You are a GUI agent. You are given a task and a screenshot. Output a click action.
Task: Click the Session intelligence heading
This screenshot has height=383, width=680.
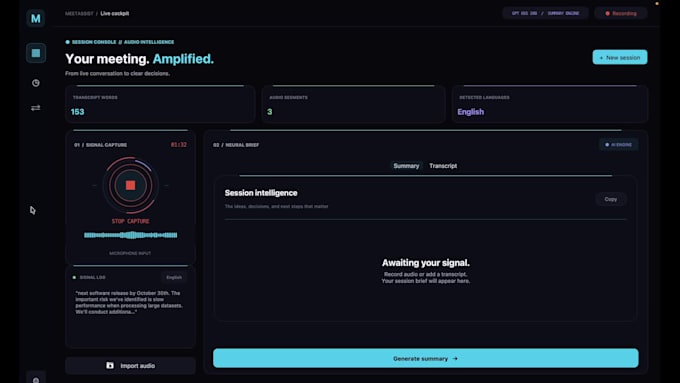coord(261,193)
